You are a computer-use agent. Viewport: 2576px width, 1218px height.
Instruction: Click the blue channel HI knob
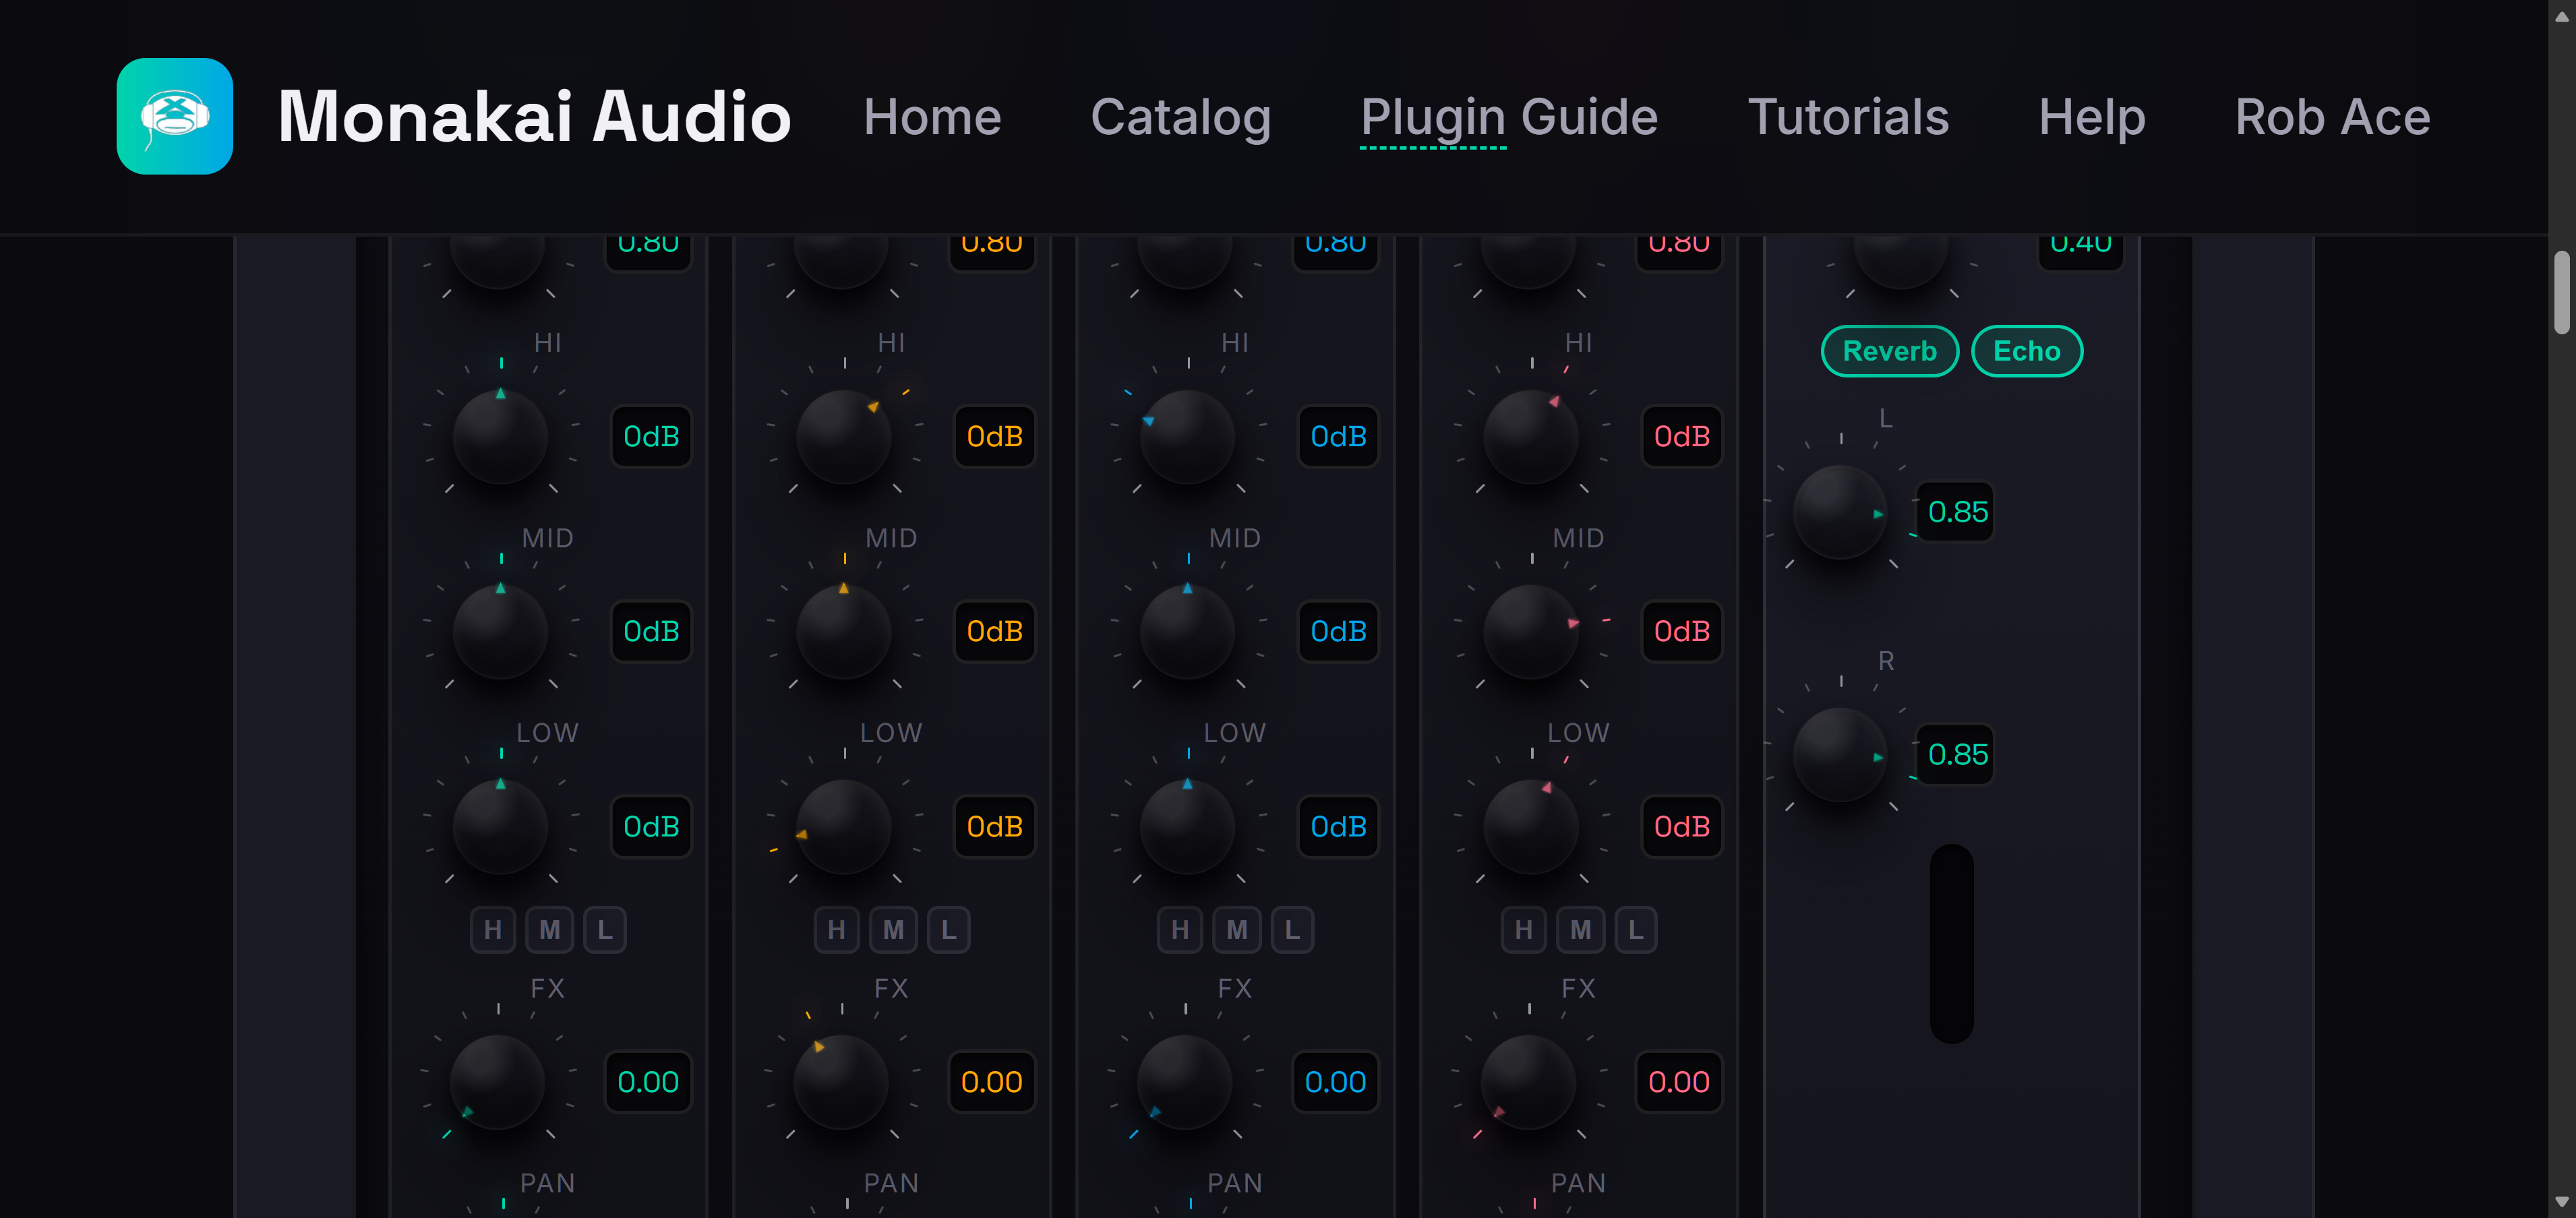[x=1188, y=437]
